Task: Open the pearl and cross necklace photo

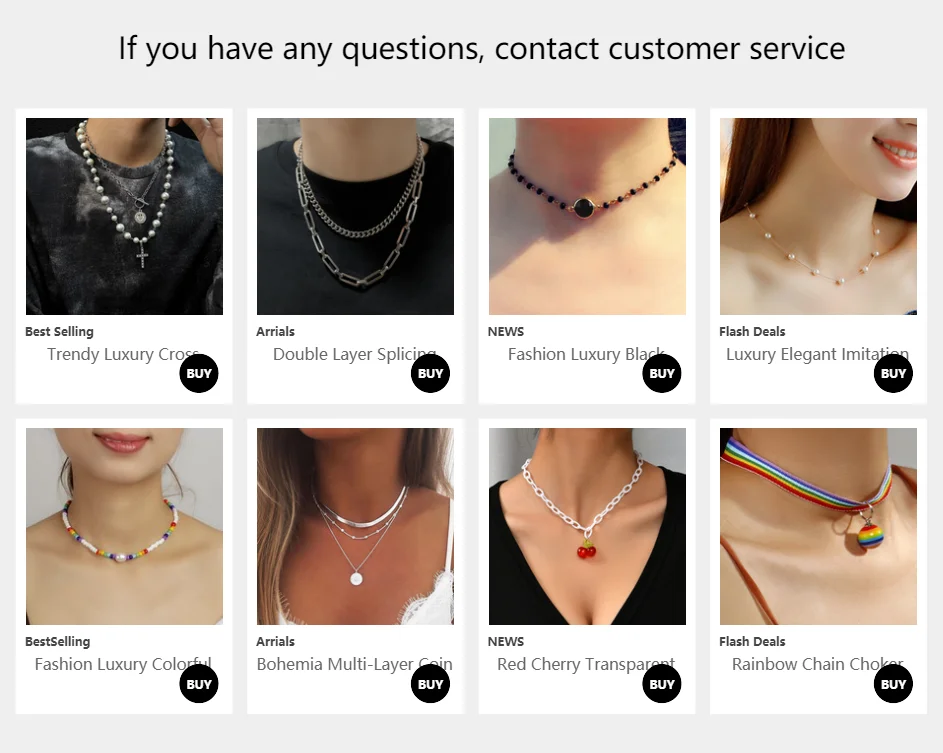Action: [124, 217]
